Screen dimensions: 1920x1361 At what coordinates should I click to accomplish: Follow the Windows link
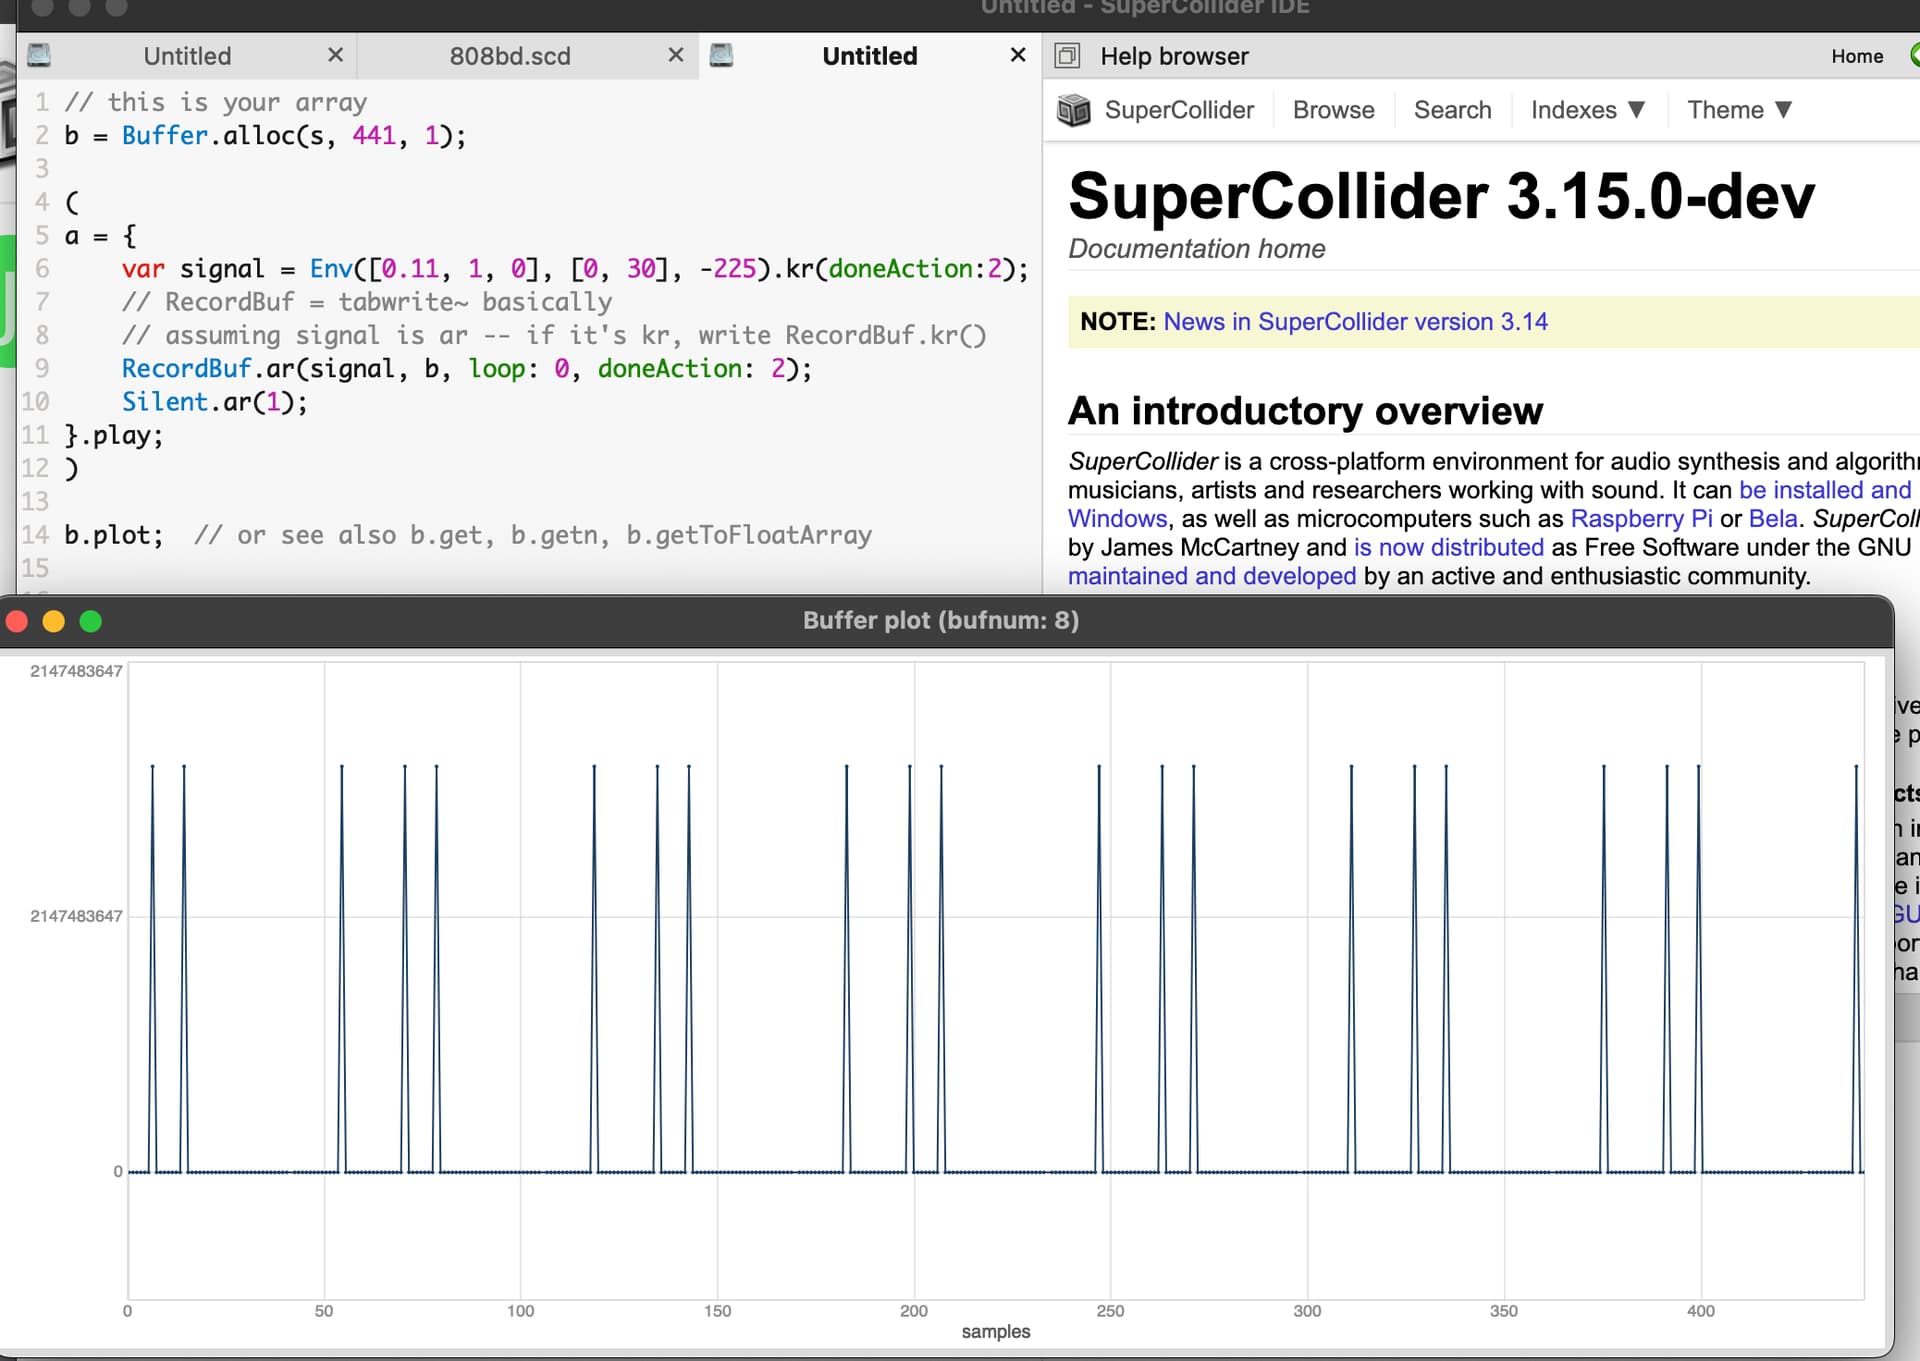(1117, 519)
